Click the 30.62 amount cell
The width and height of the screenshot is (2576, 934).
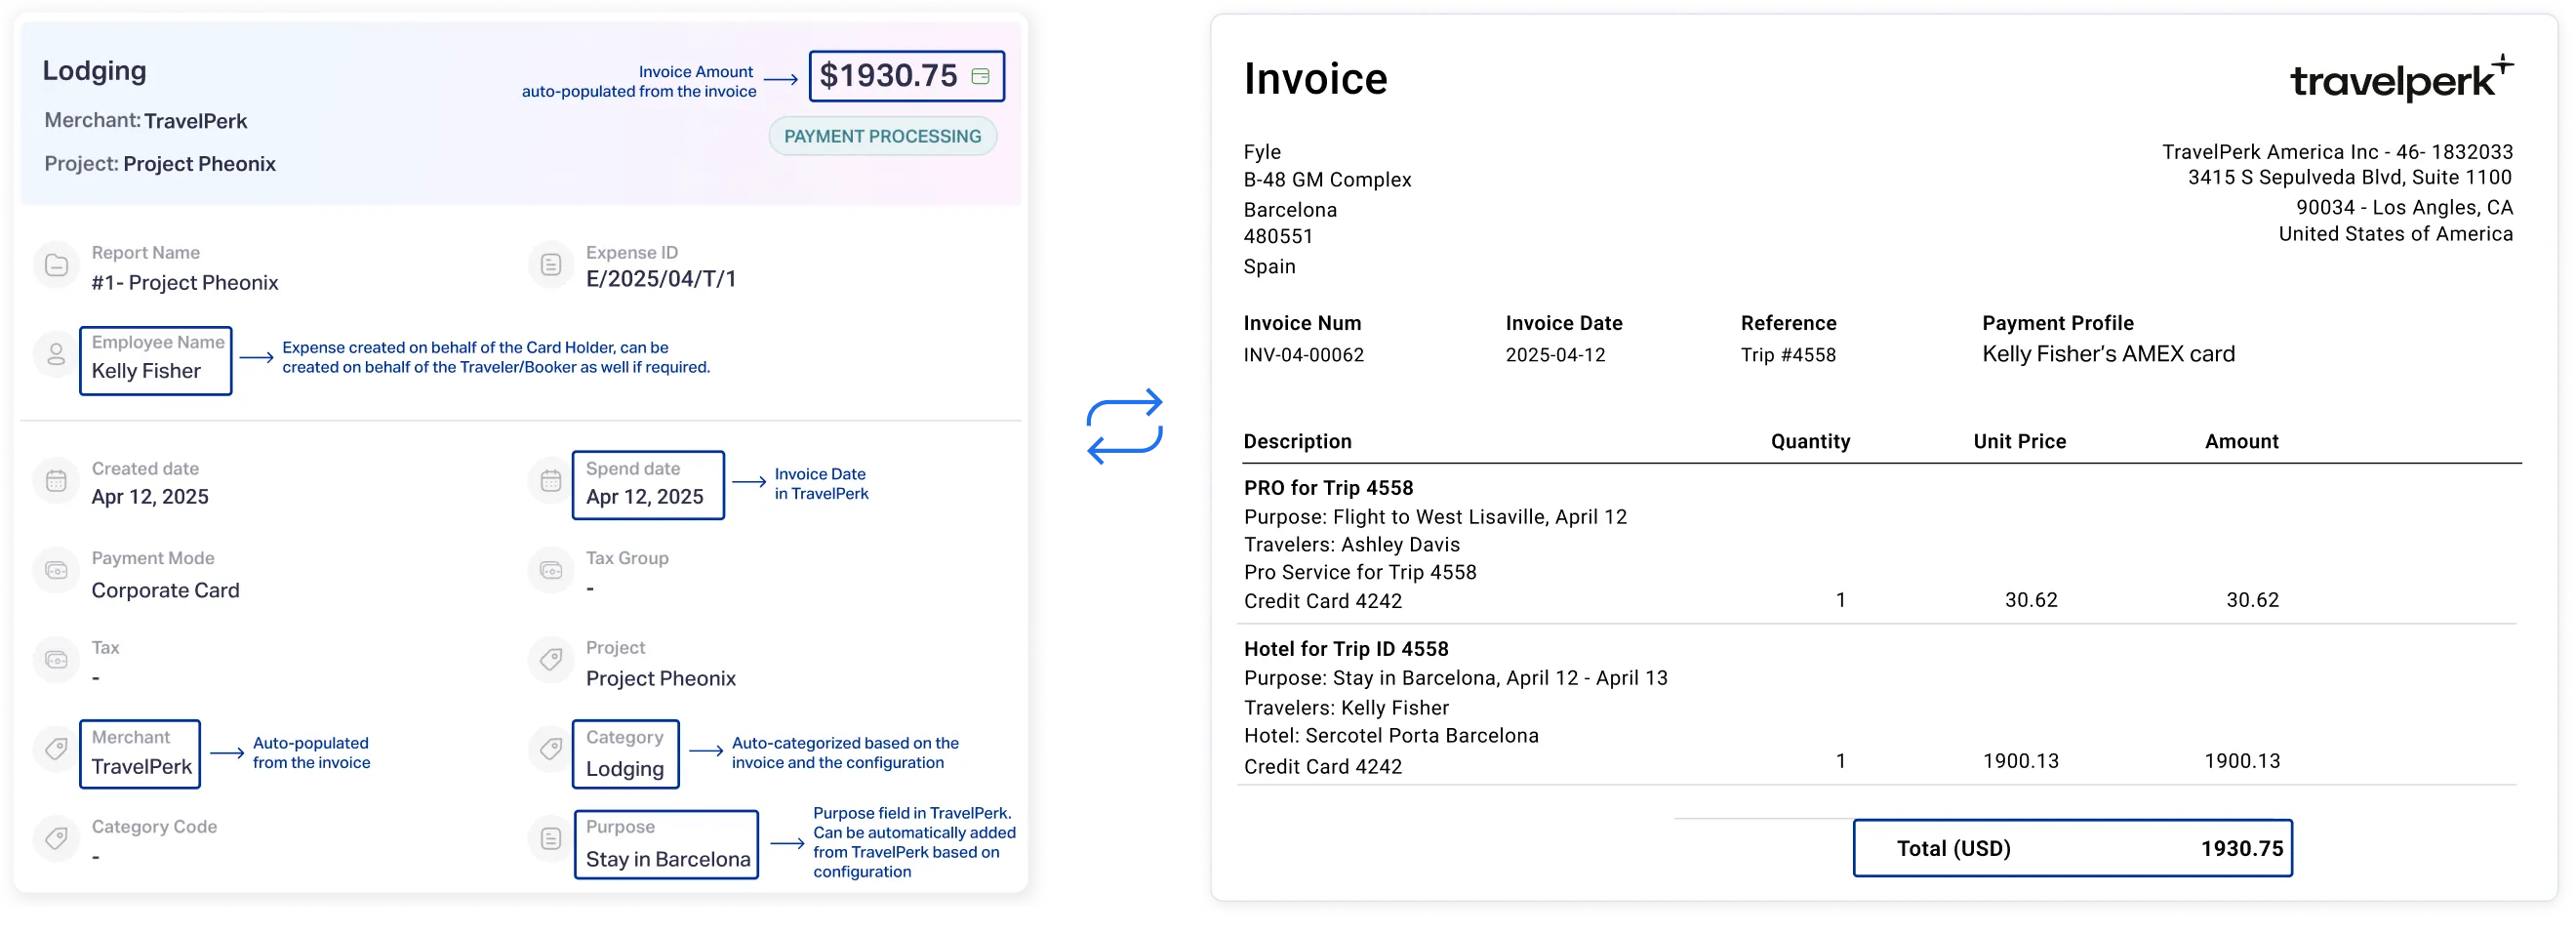pyautogui.click(x=2252, y=600)
